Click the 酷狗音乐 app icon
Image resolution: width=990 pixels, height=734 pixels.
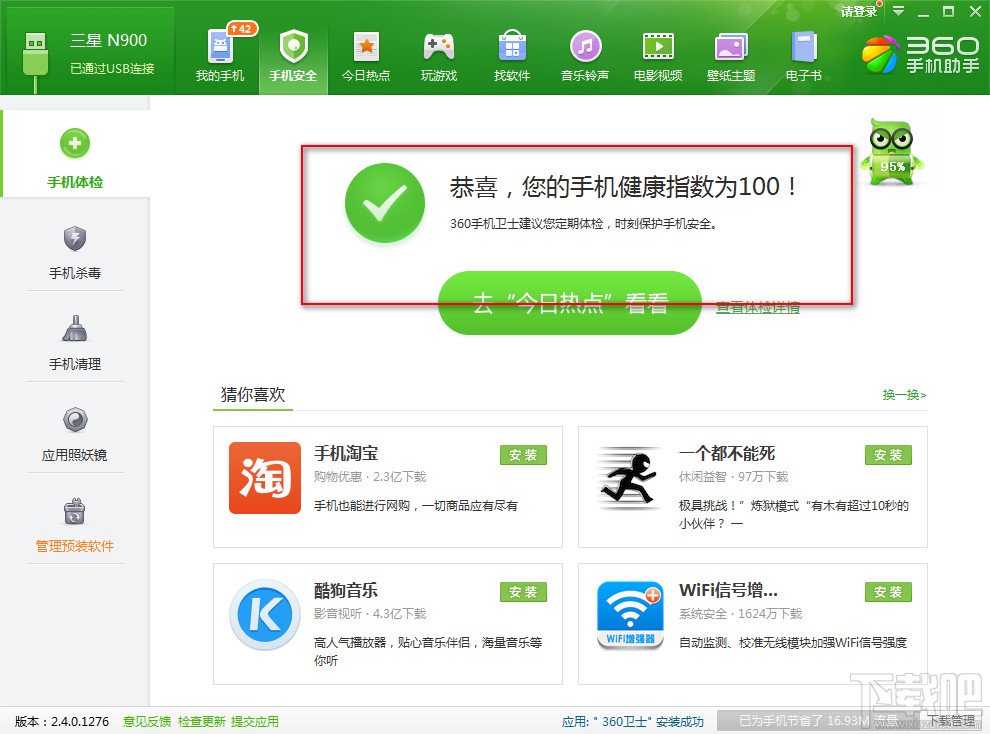point(265,615)
